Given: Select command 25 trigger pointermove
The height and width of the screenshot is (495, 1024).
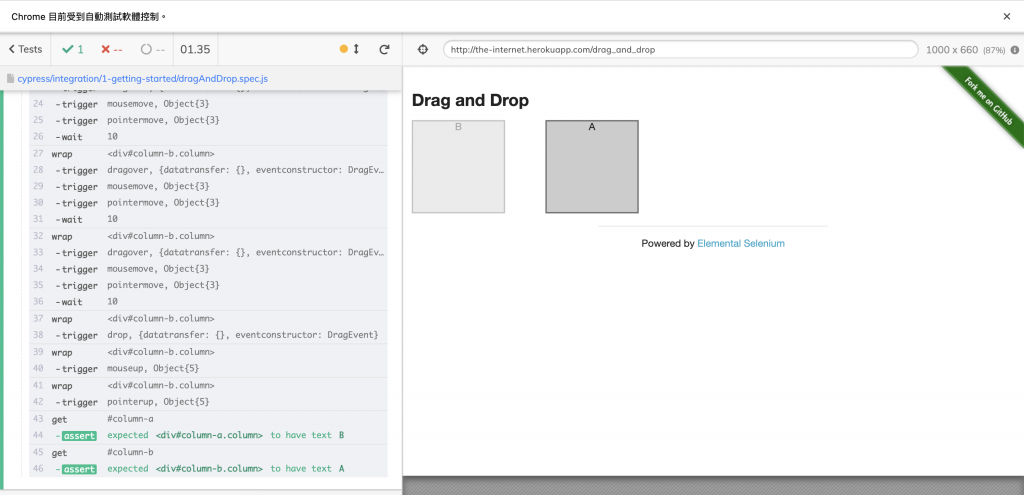Looking at the screenshot, I should [x=208, y=120].
